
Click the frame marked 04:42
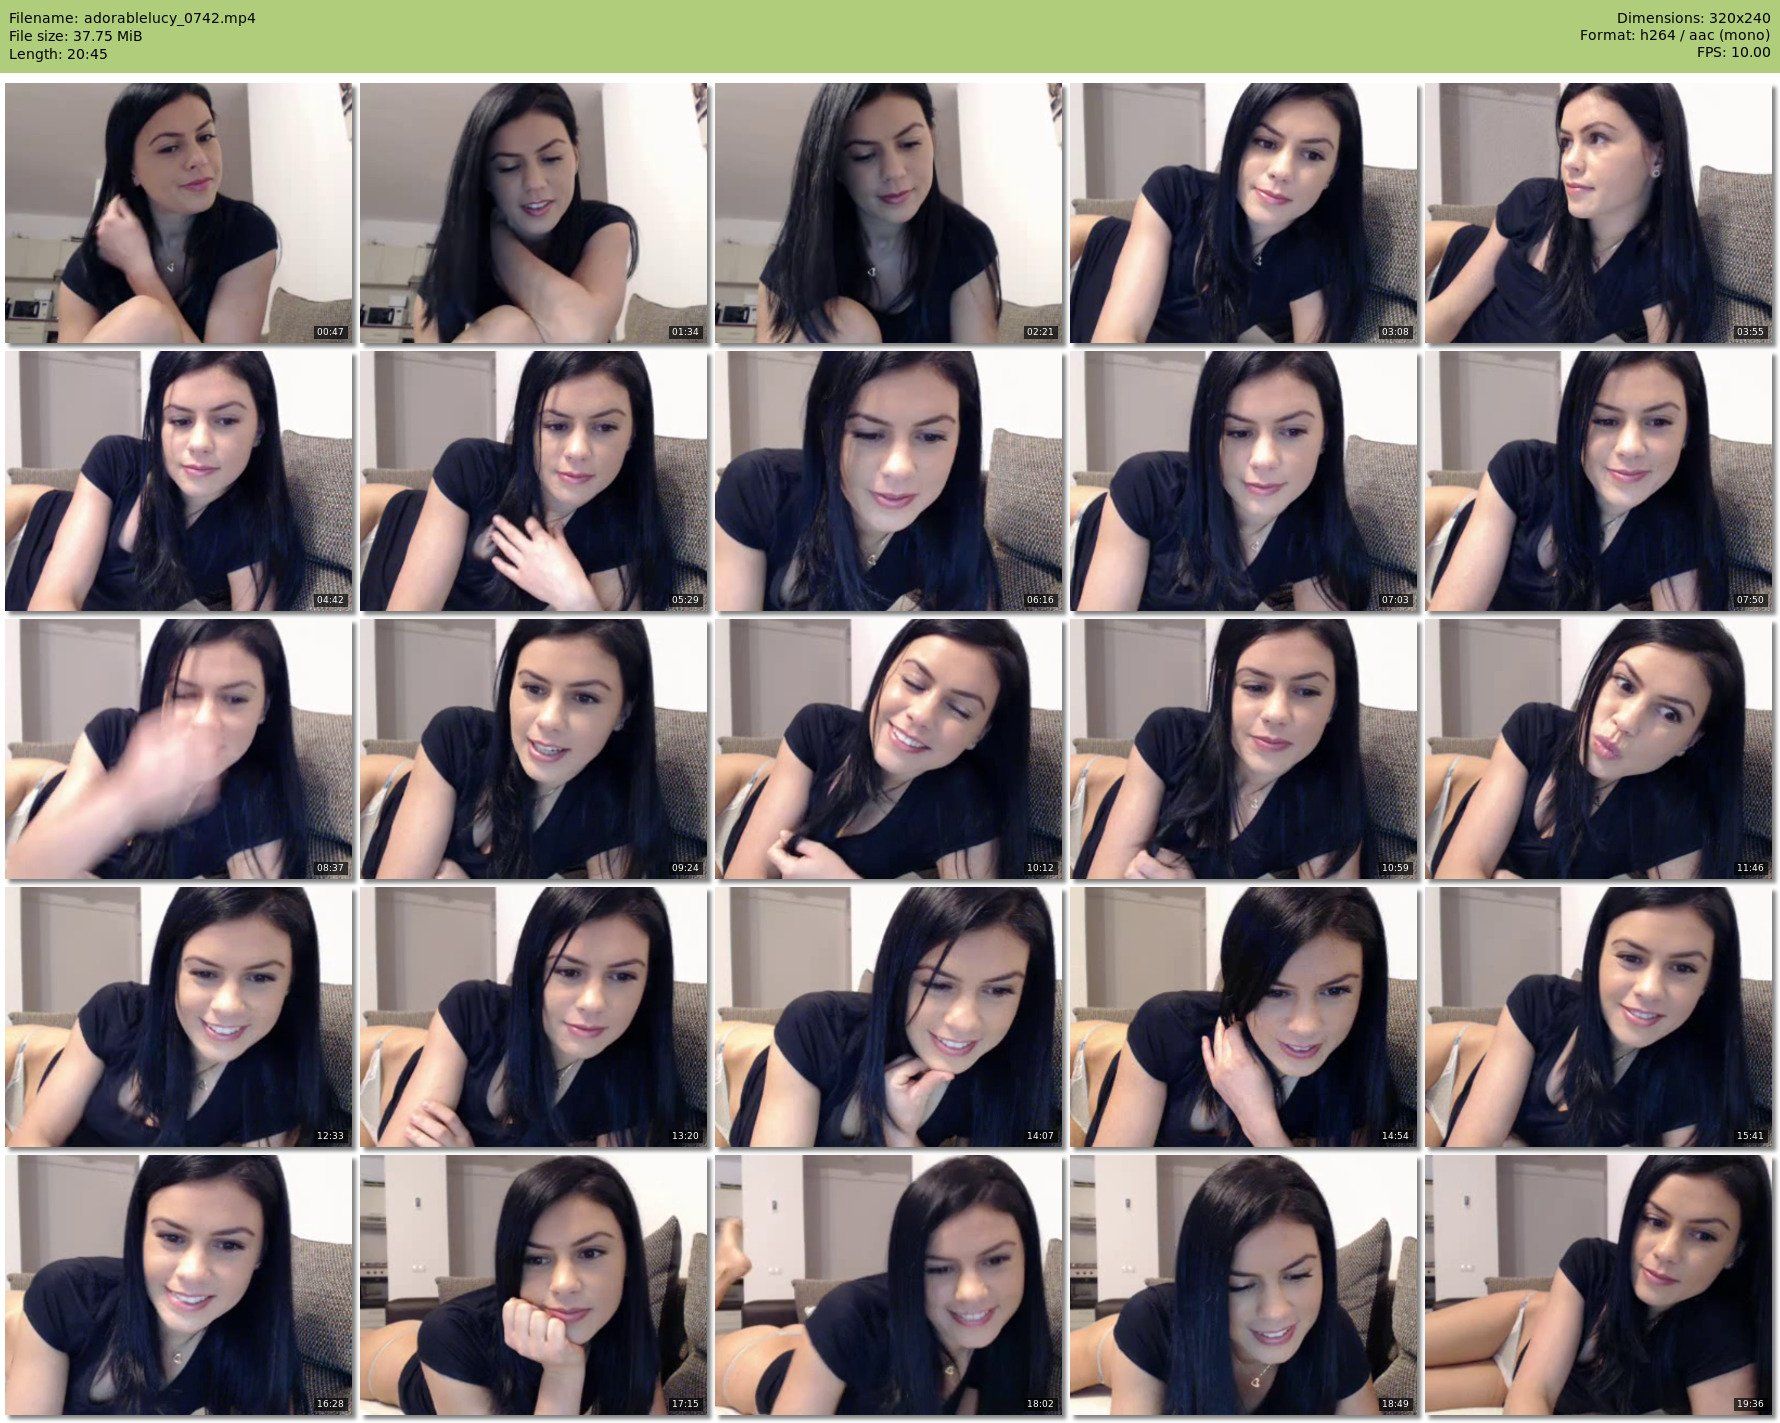179,481
